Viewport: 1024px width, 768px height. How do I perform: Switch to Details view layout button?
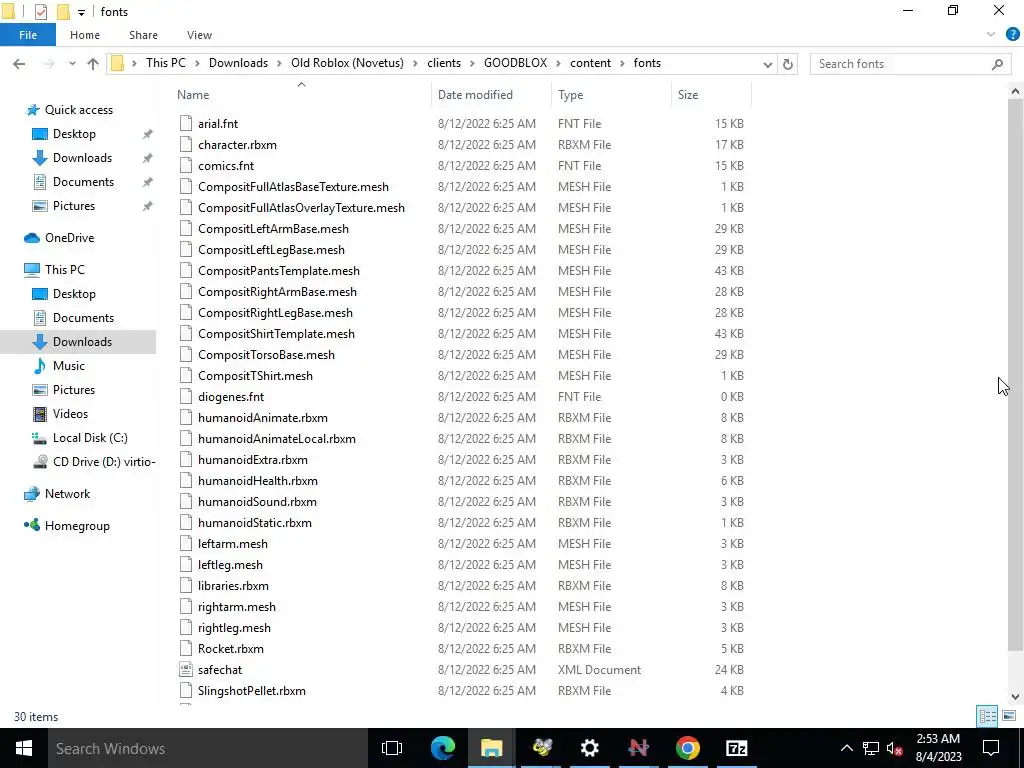pyautogui.click(x=987, y=716)
